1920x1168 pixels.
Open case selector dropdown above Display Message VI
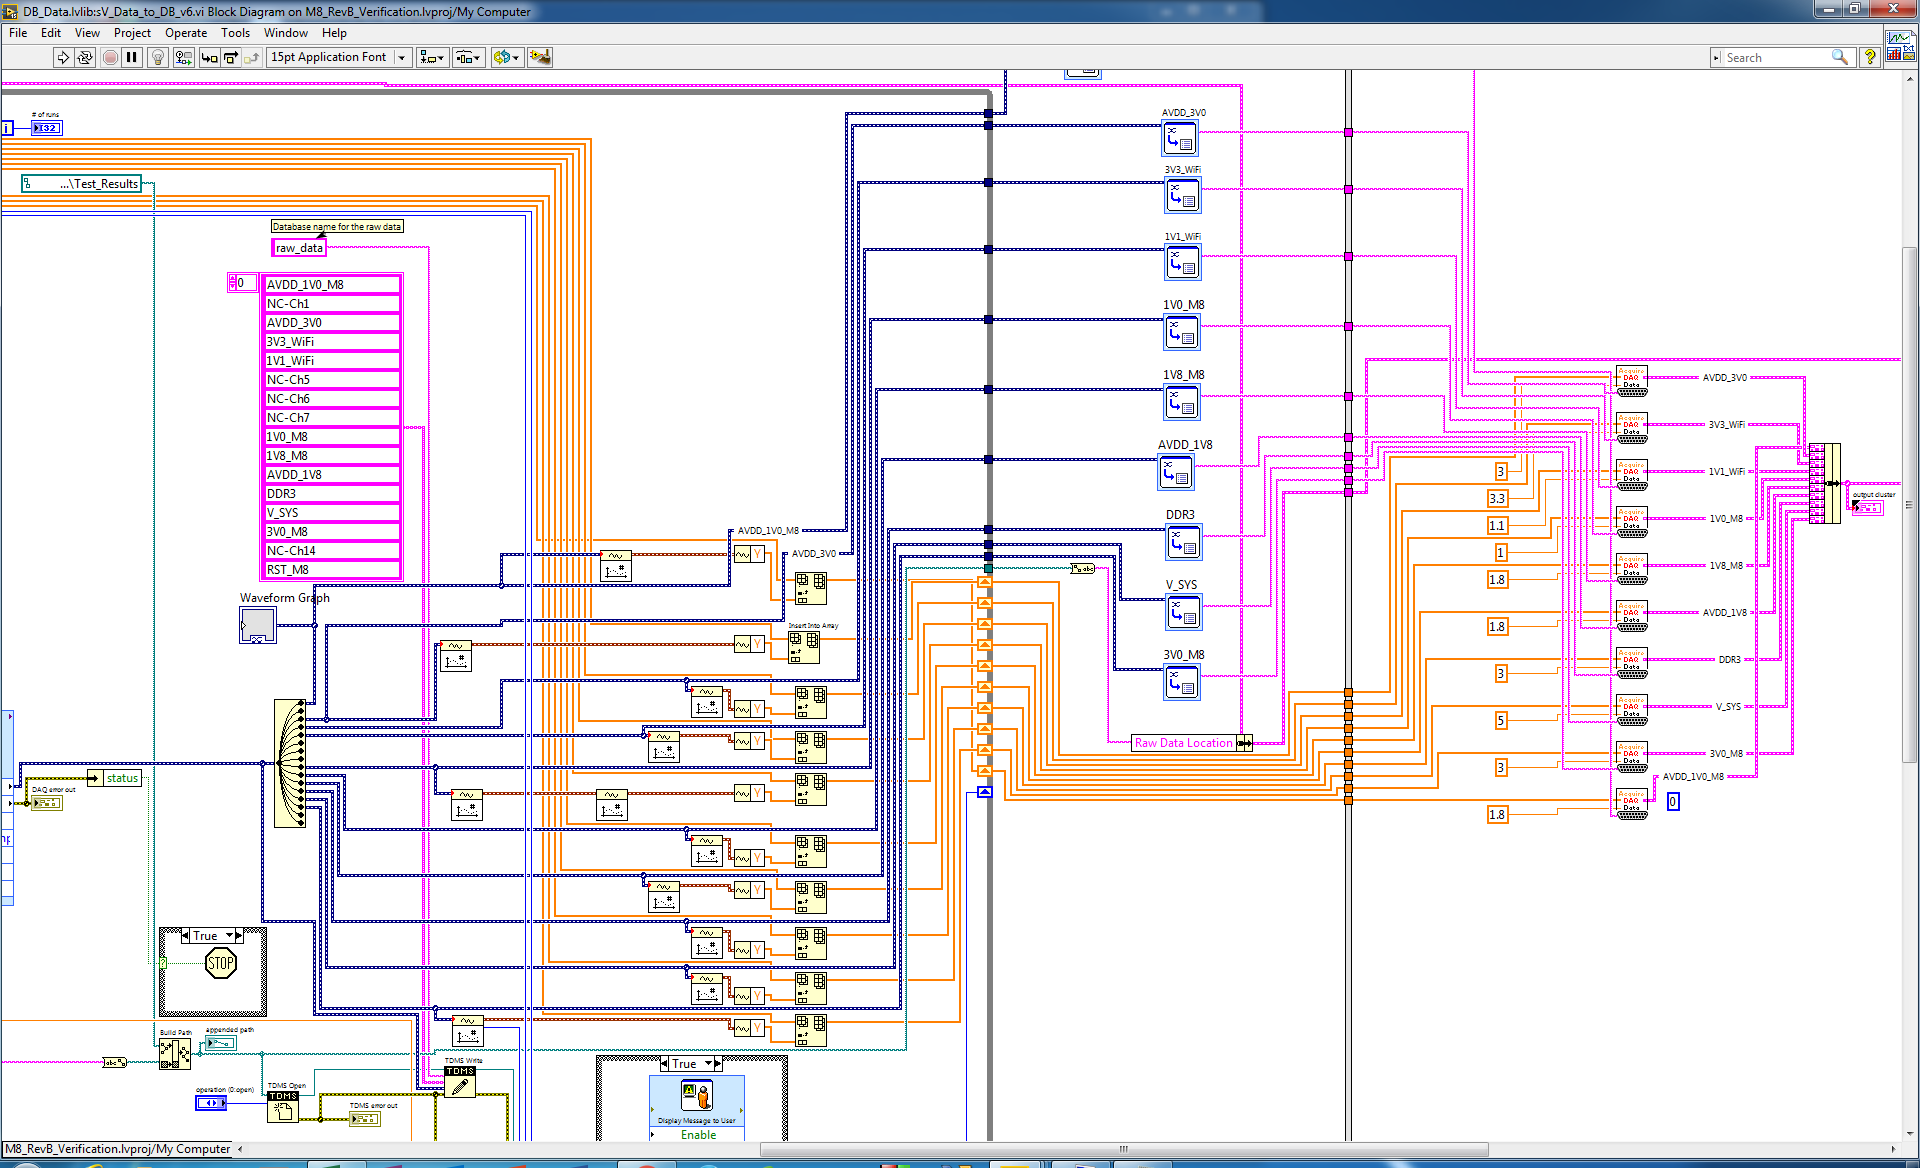708,1064
